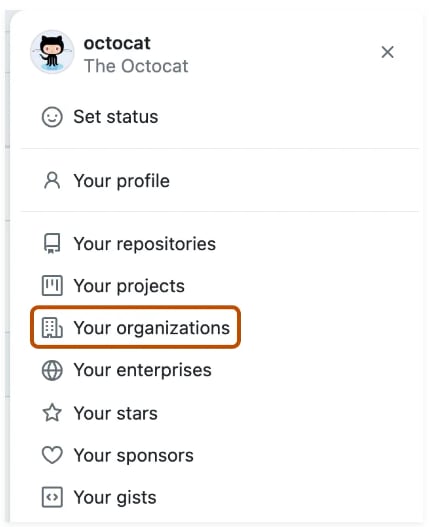Close the user menu with the X
Screen dimensions: 434x527
(x=388, y=52)
